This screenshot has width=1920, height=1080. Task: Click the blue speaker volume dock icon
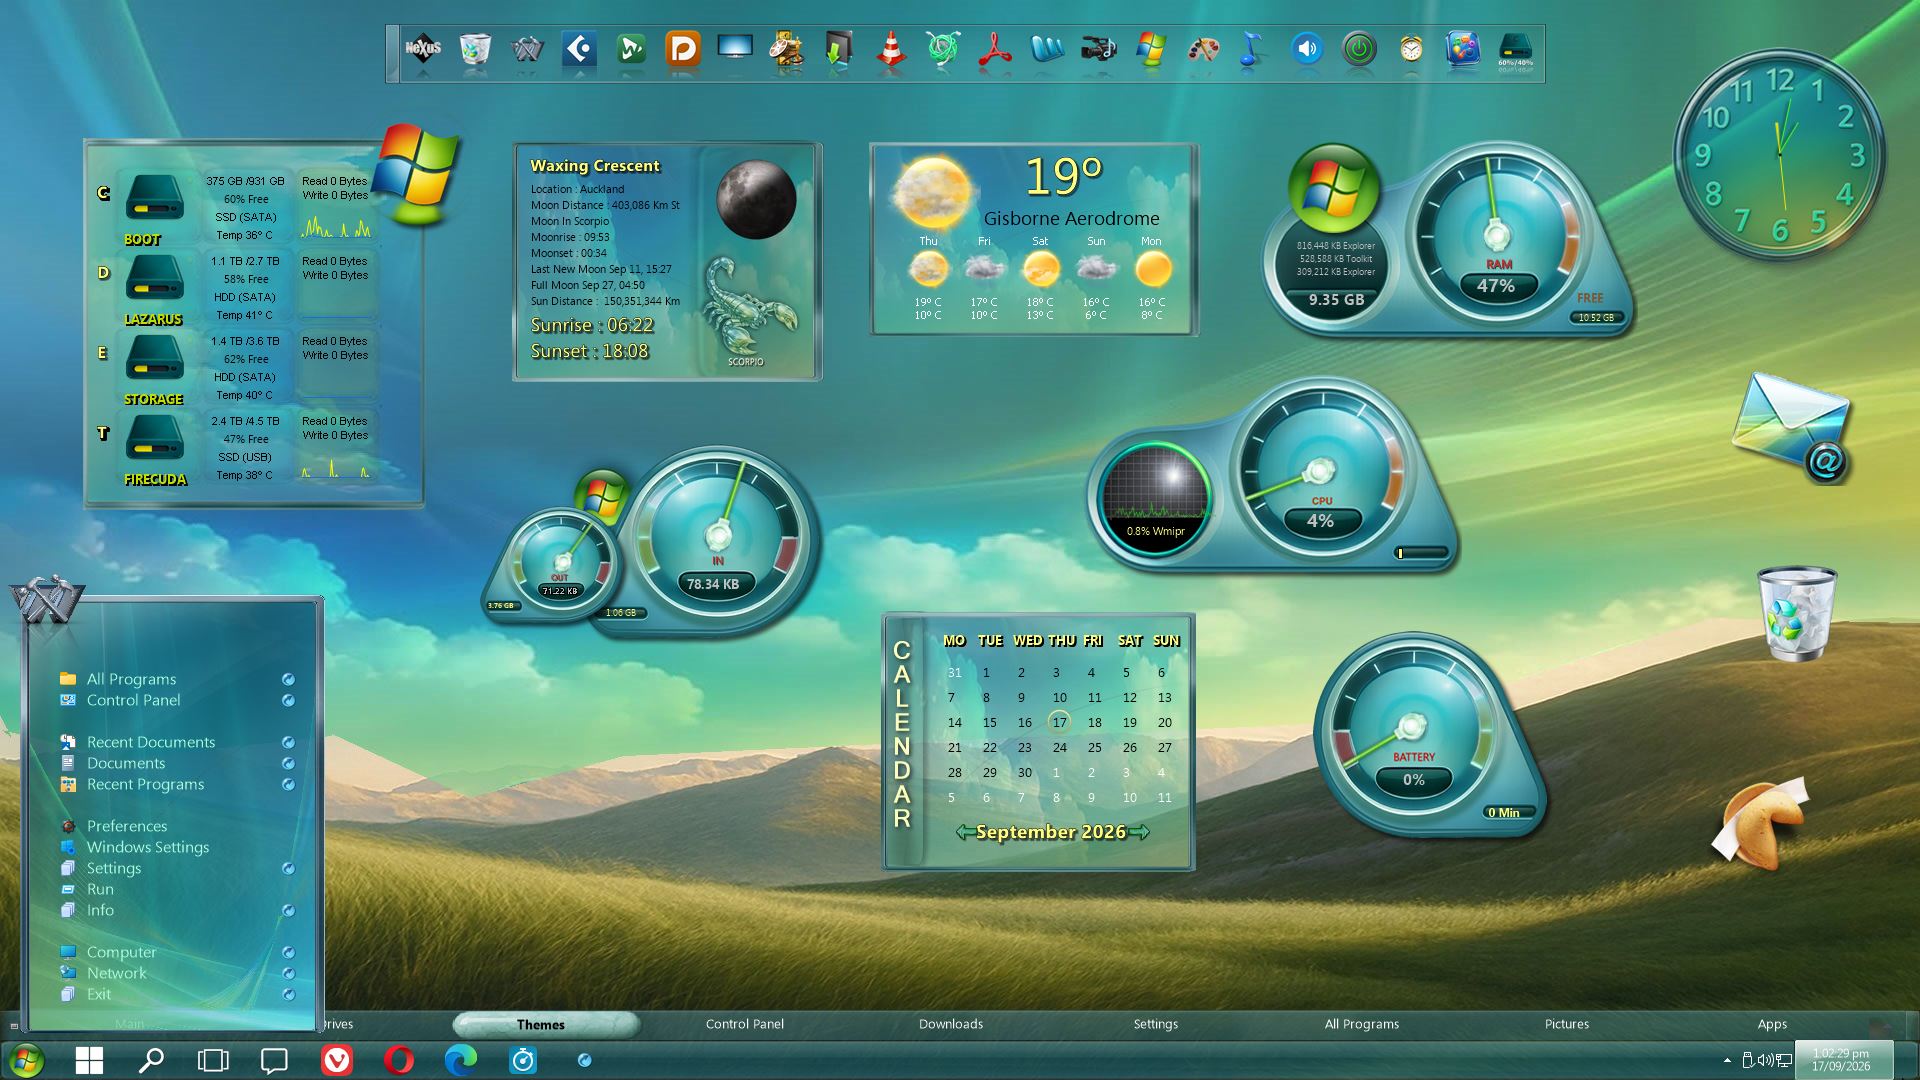pos(1307,49)
